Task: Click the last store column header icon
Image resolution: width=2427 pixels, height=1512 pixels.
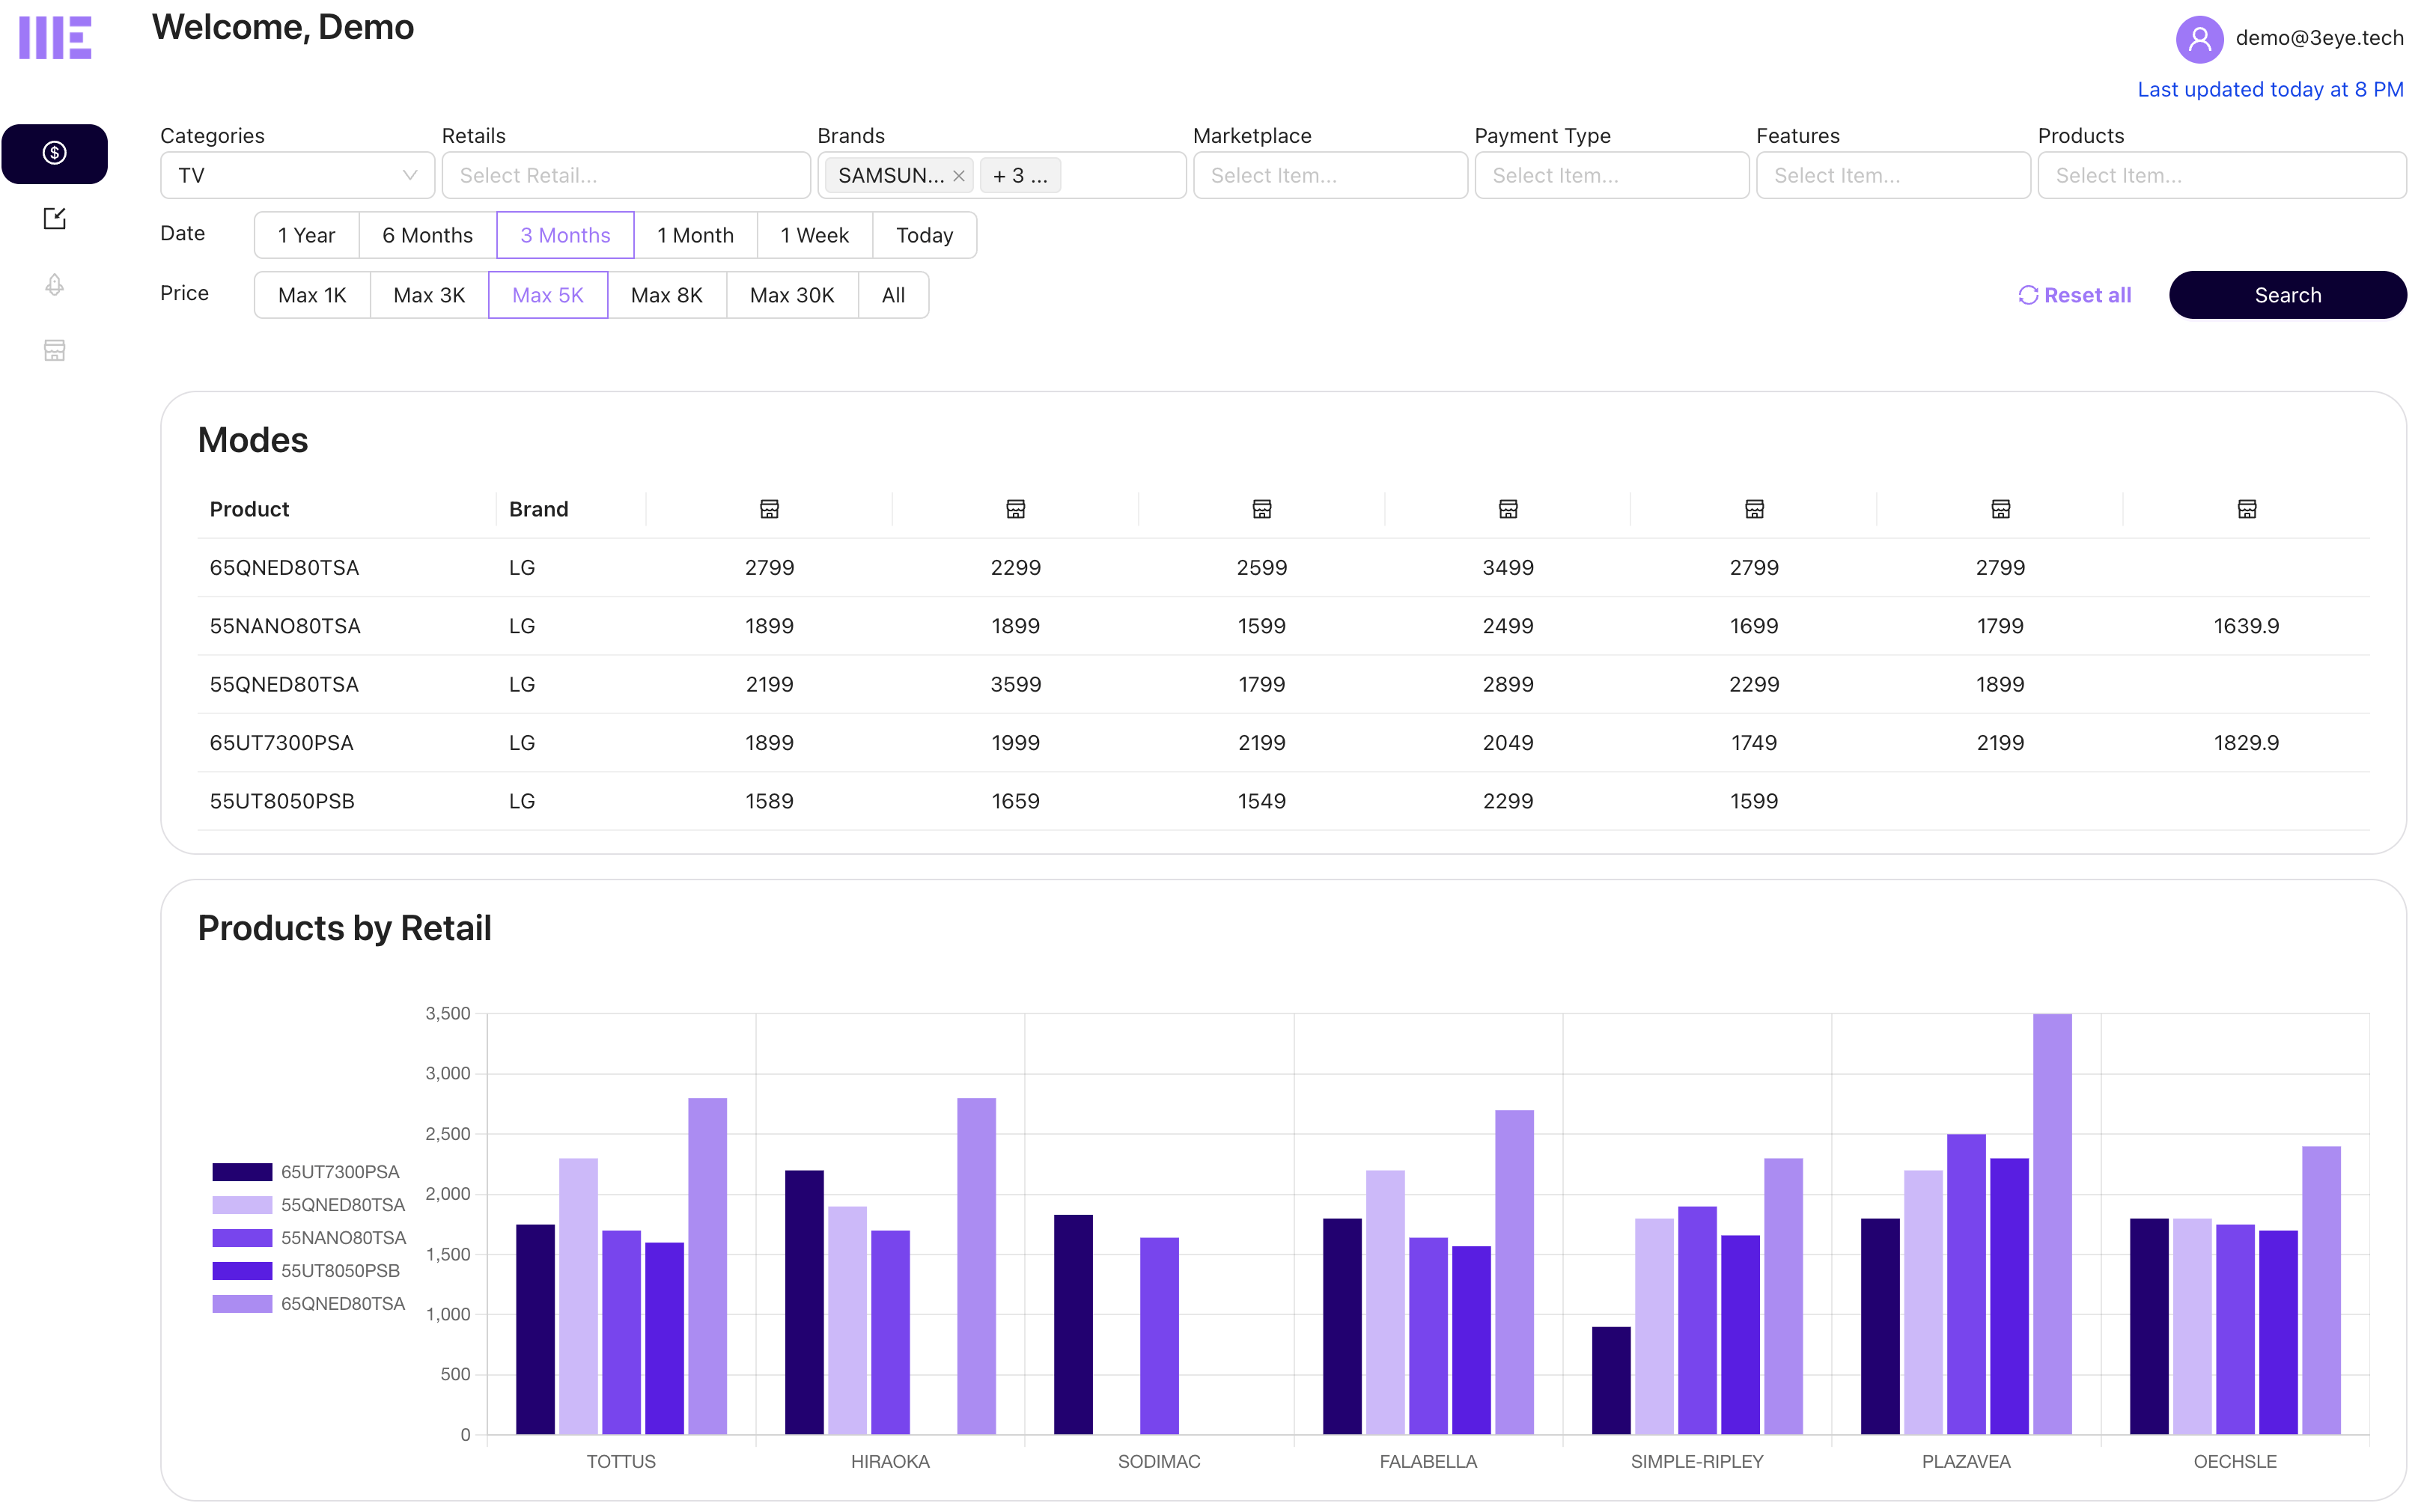Action: [x=2246, y=509]
